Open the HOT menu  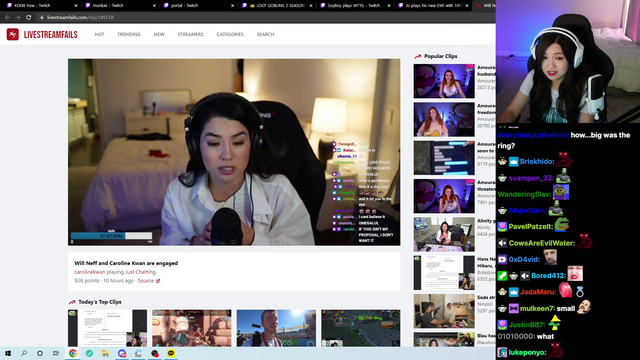coord(99,34)
